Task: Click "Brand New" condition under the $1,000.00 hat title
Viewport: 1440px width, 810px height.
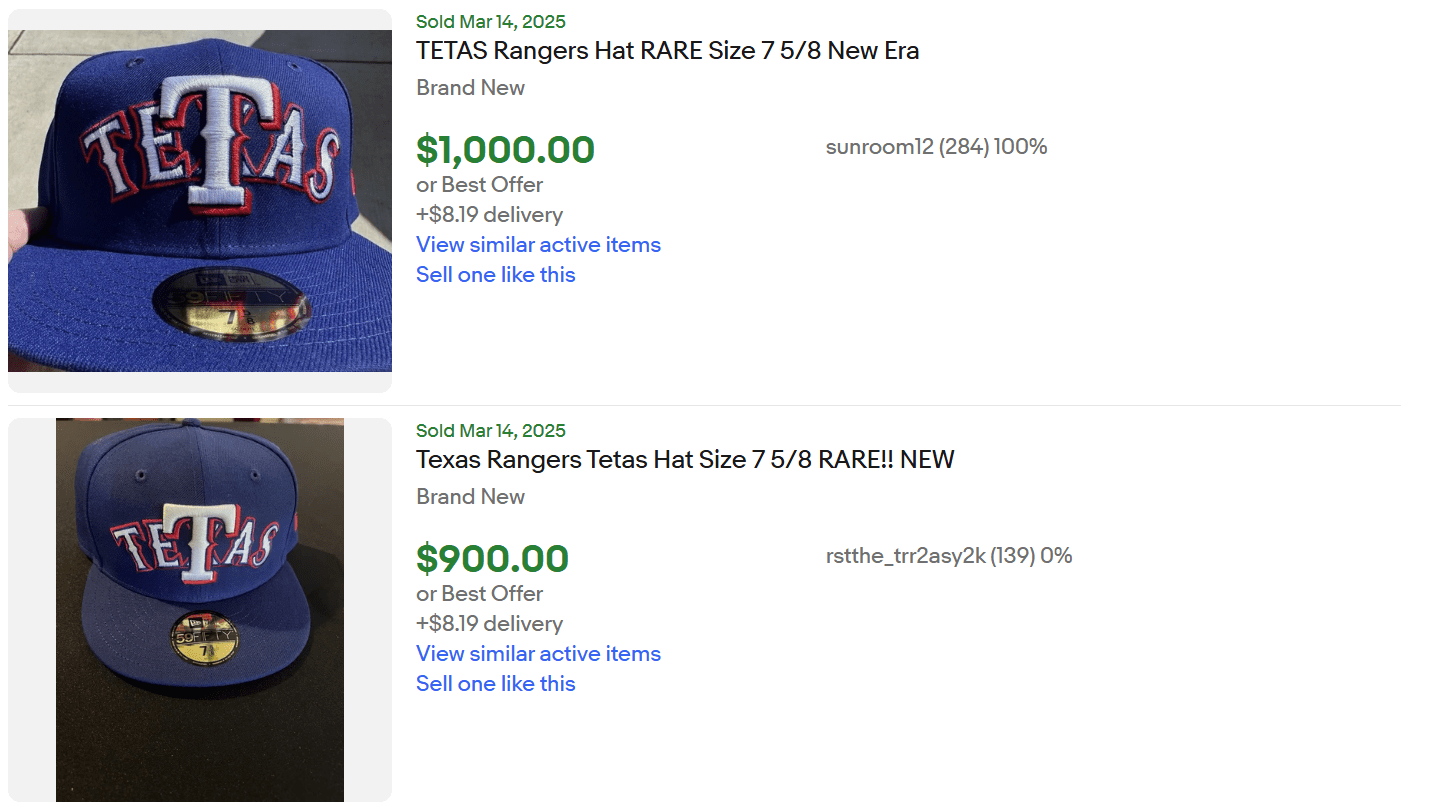Action: coord(470,88)
